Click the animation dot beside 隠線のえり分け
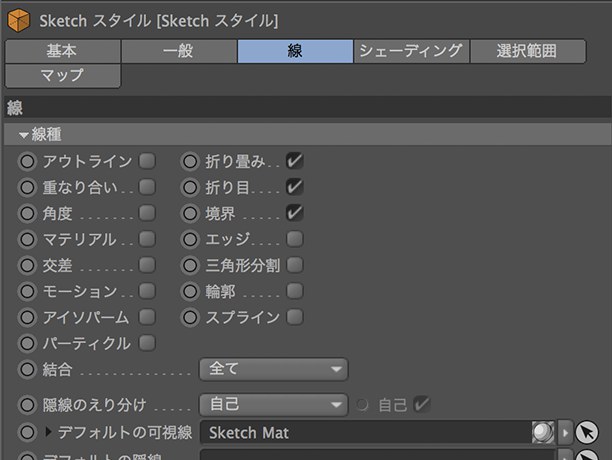 pyautogui.click(x=27, y=405)
